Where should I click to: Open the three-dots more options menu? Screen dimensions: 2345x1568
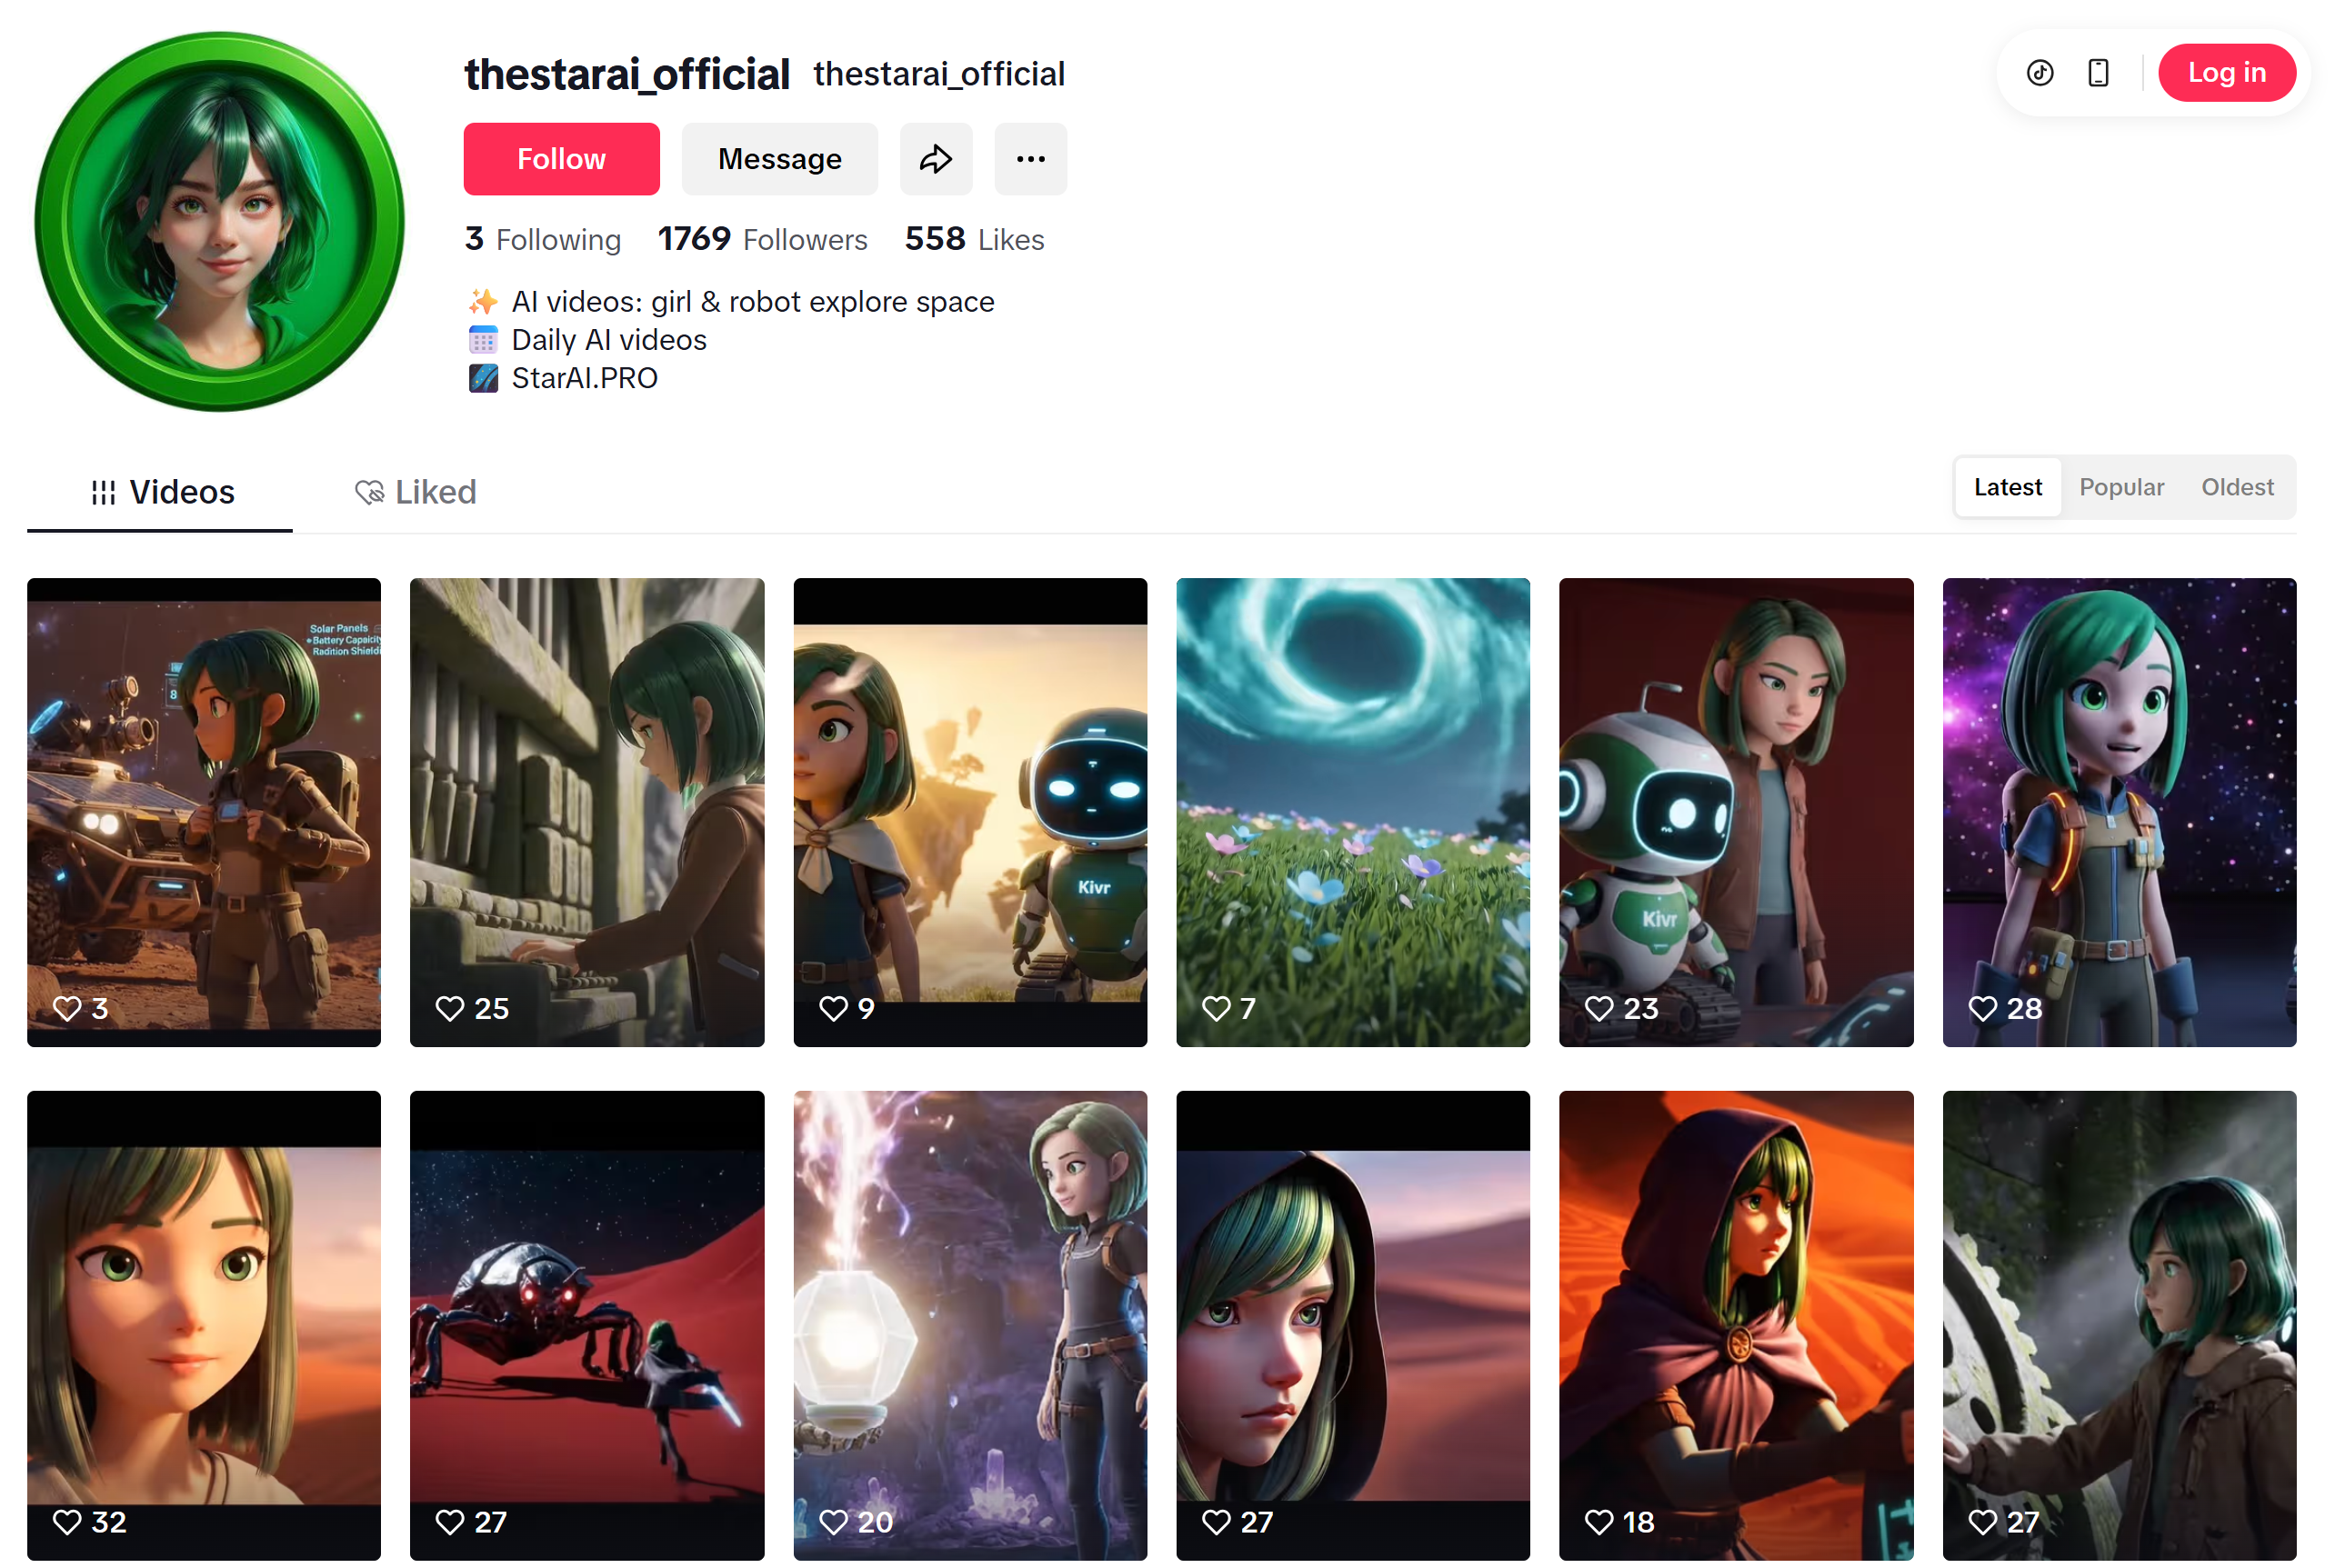click(x=1030, y=159)
